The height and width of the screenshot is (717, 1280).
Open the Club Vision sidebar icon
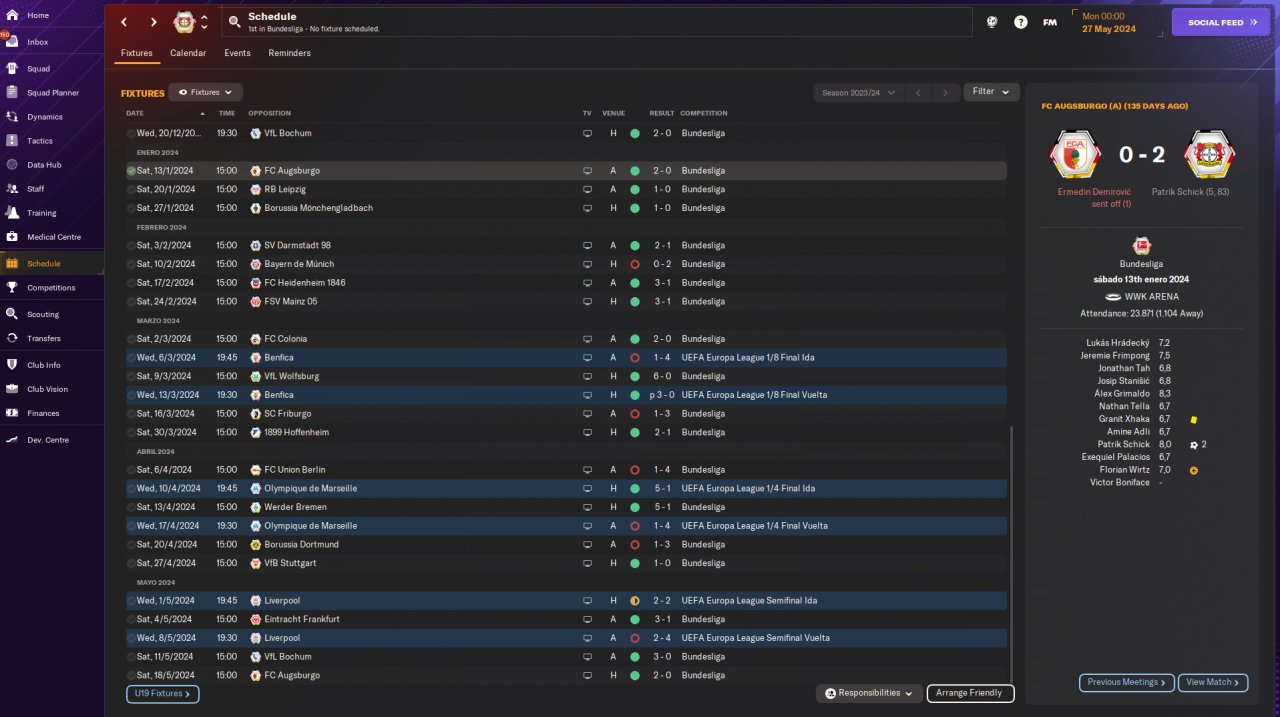click(x=12, y=389)
